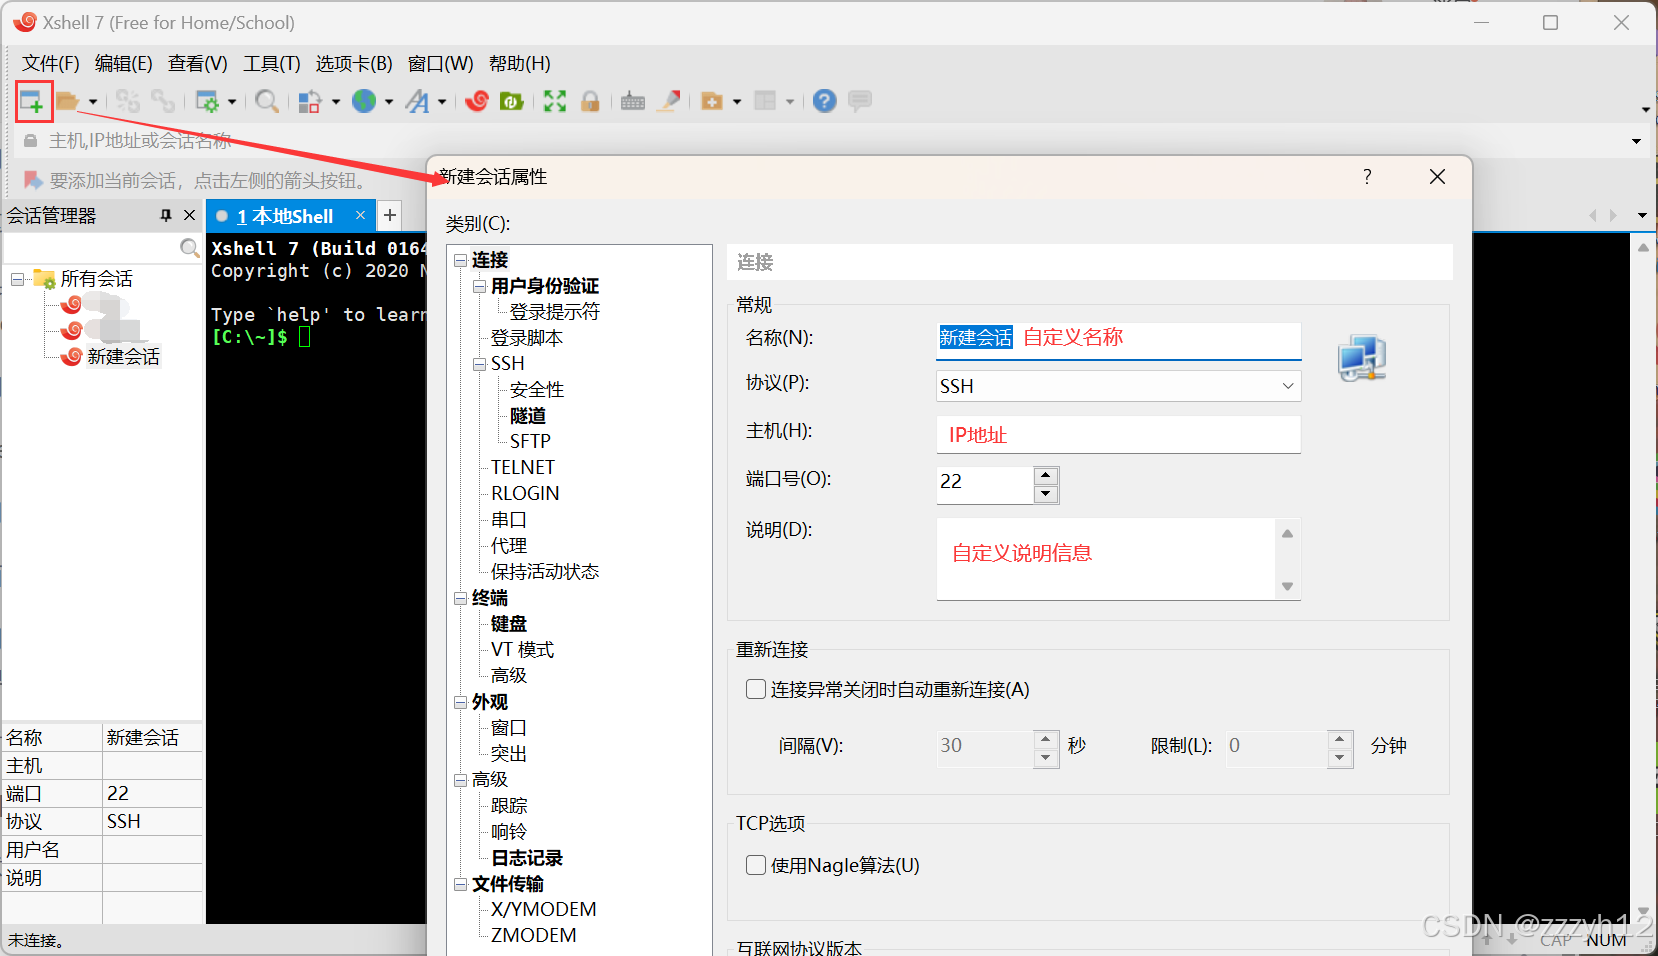The height and width of the screenshot is (956, 1658).
Task: Enable 使用Nagle算法 checkbox
Action: click(x=756, y=865)
